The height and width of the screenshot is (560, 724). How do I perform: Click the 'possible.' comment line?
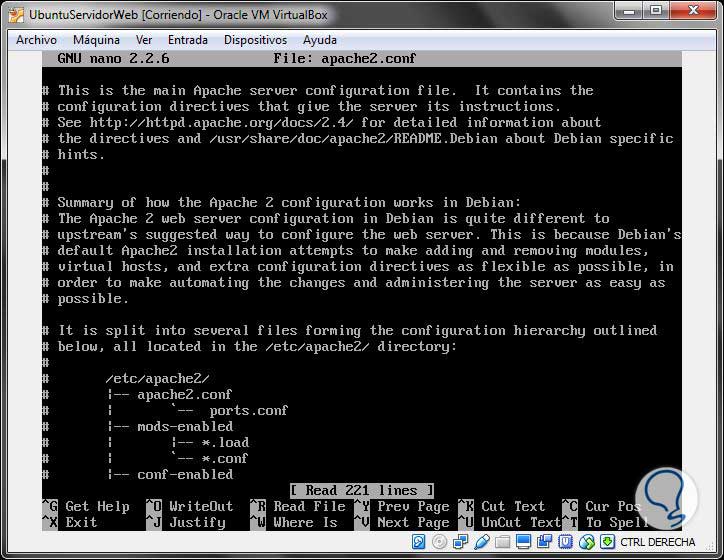pyautogui.click(x=86, y=299)
